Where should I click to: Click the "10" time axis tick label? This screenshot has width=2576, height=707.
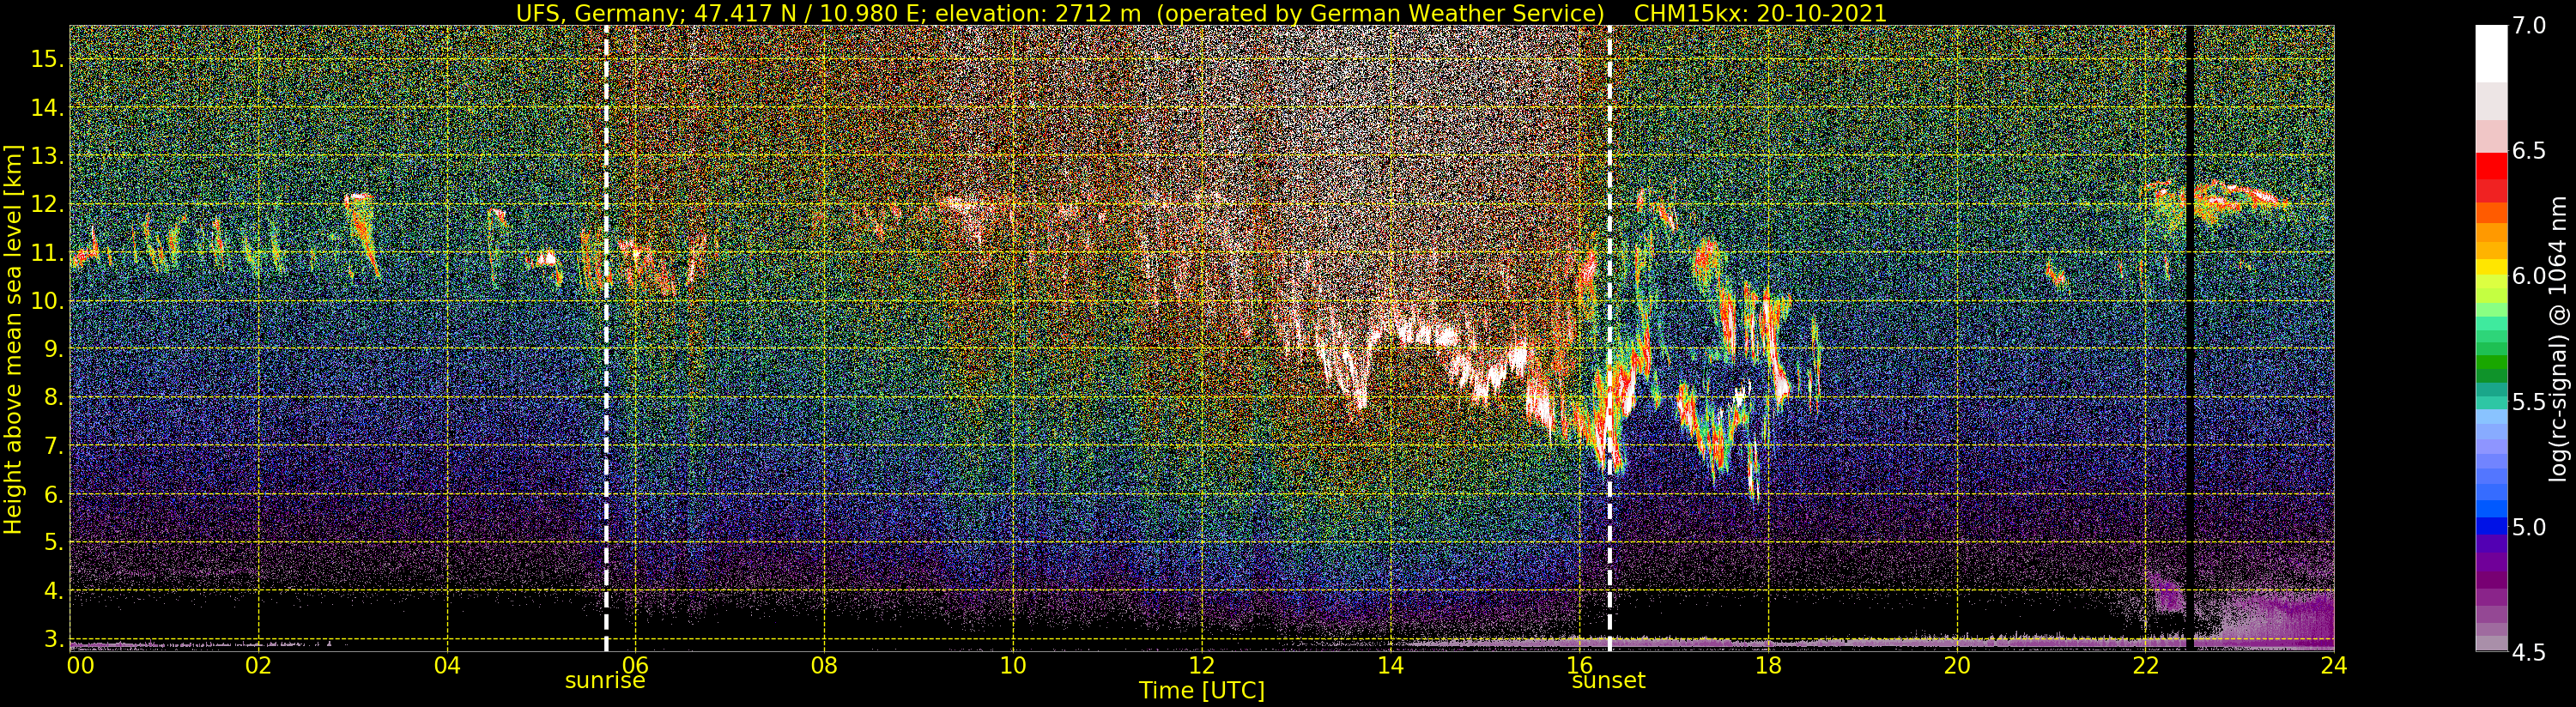coord(1013,665)
